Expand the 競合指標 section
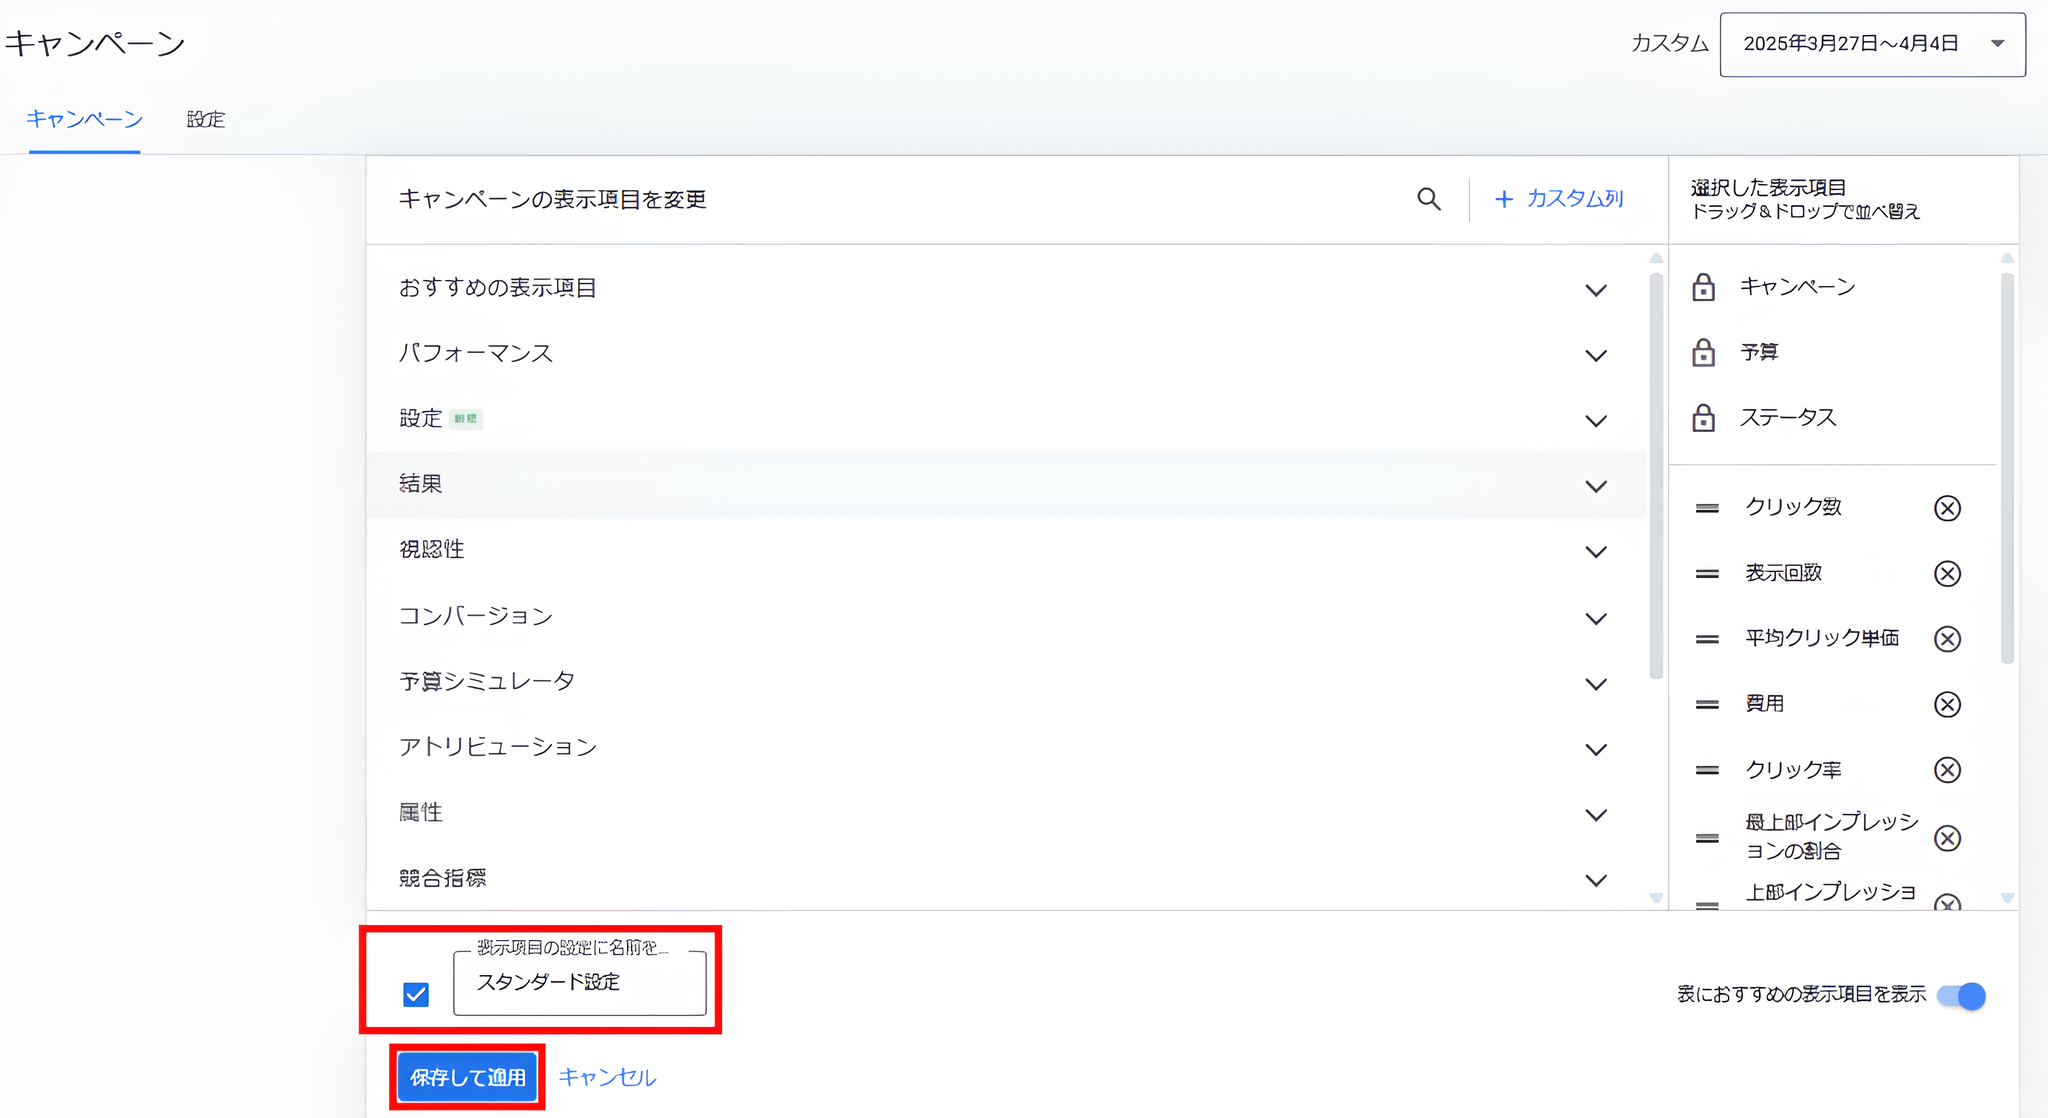 tap(1595, 880)
